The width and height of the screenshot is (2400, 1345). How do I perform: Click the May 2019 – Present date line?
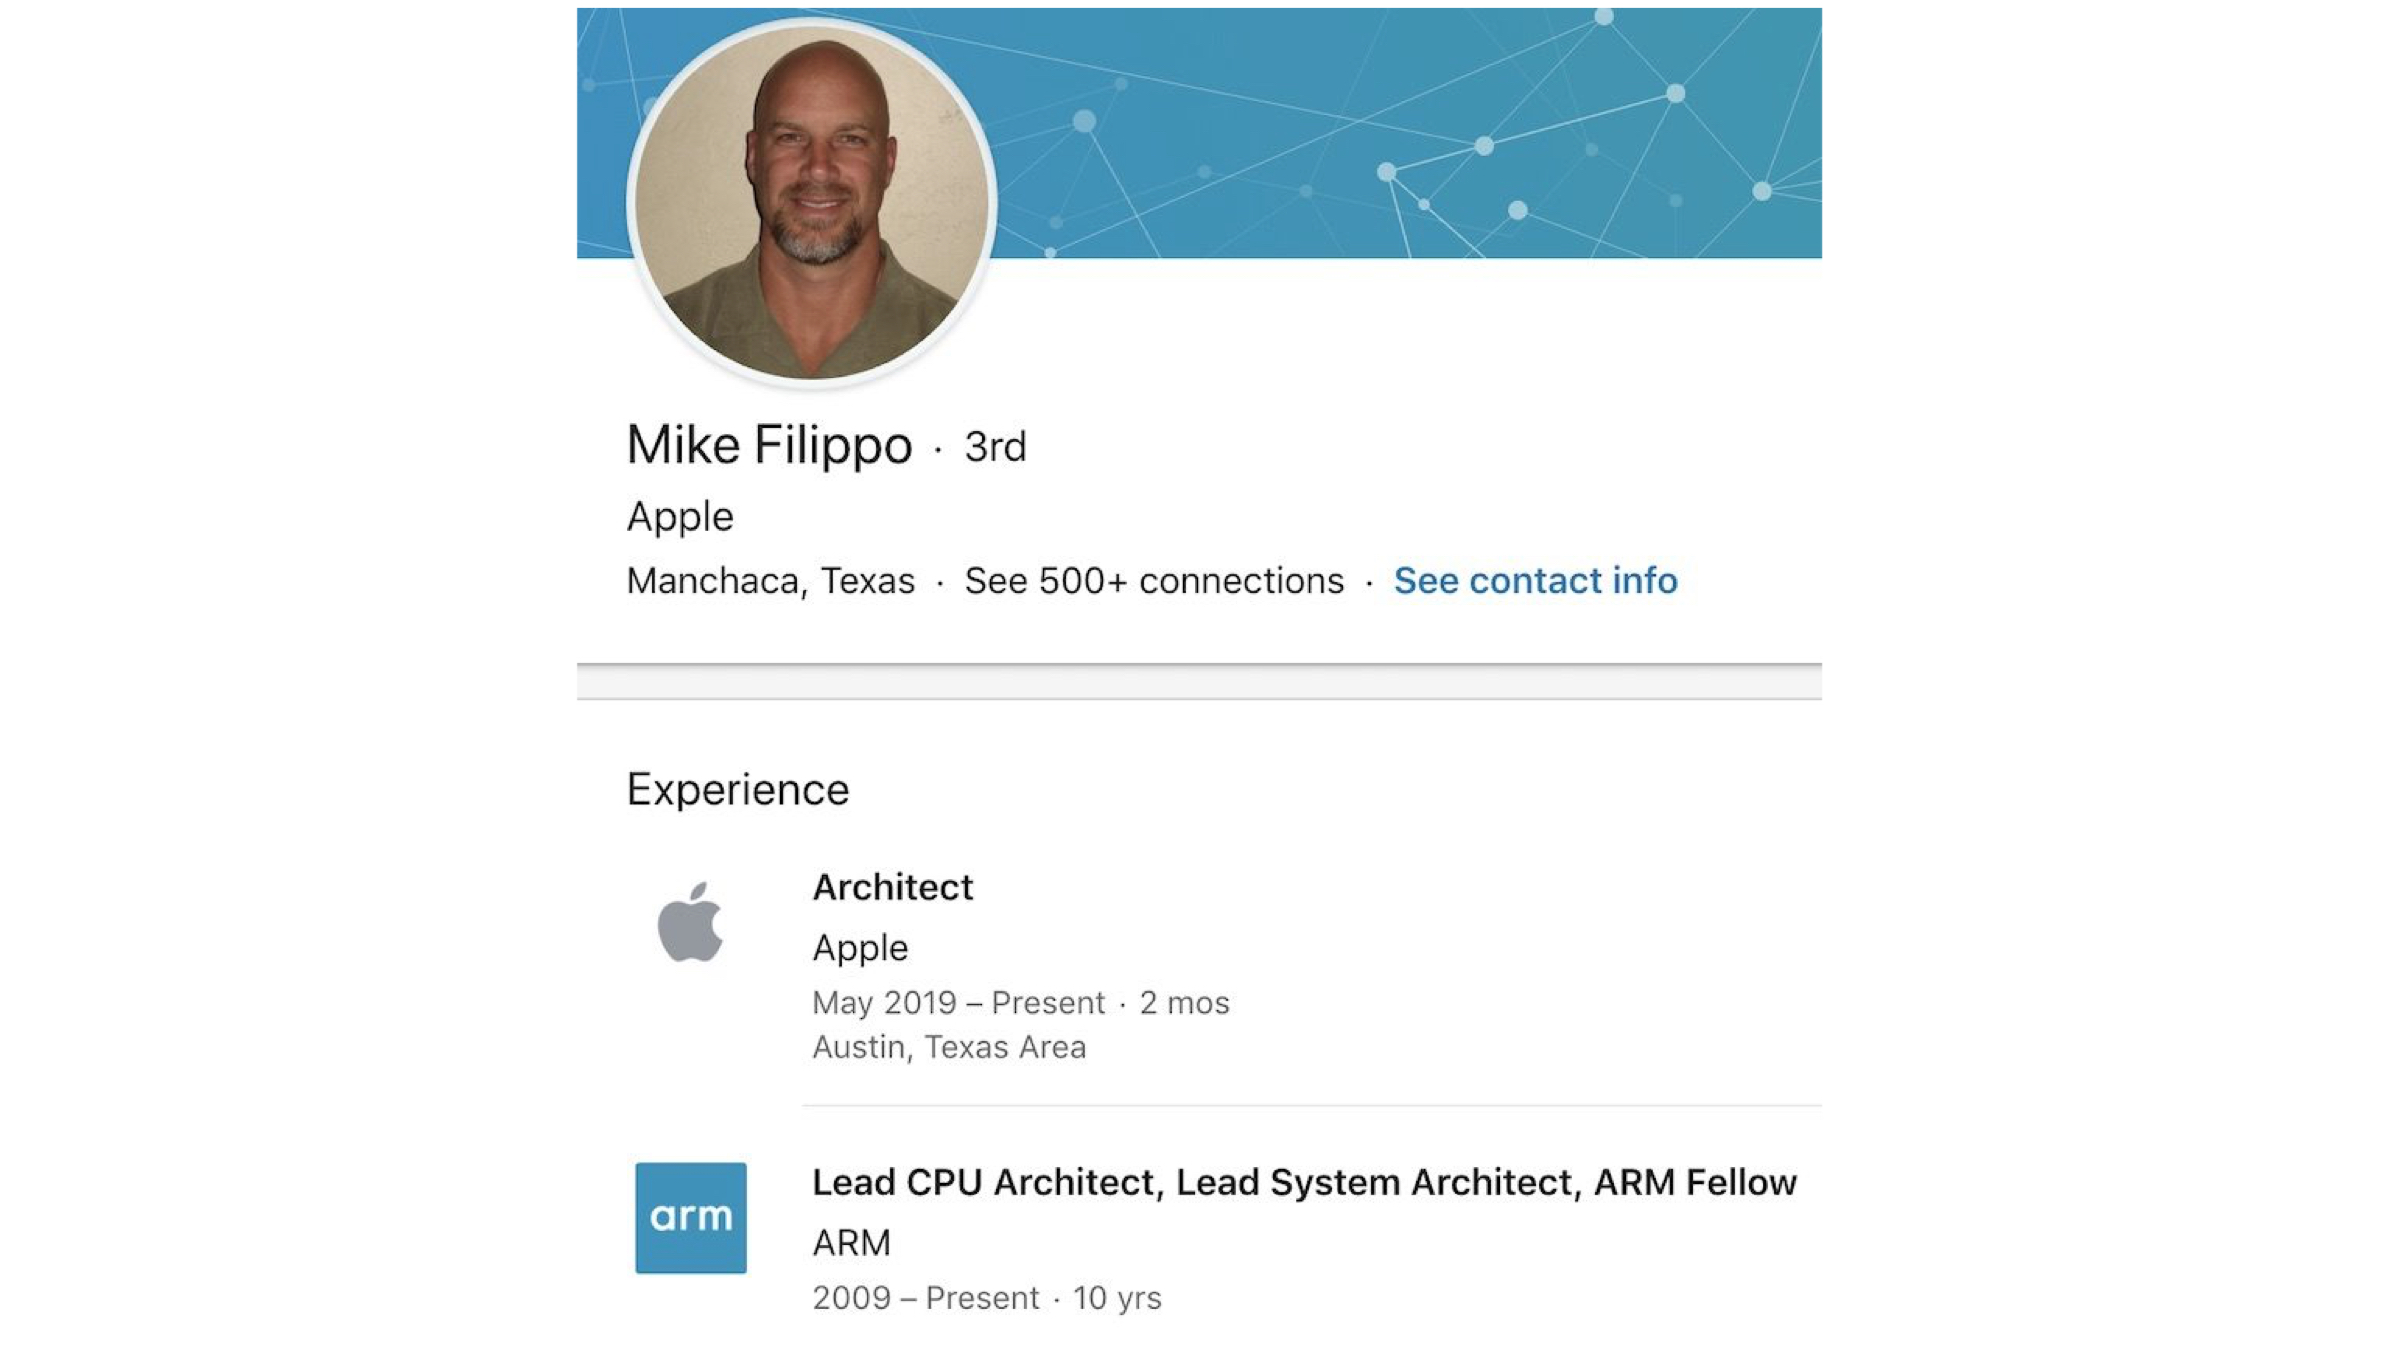(958, 1002)
